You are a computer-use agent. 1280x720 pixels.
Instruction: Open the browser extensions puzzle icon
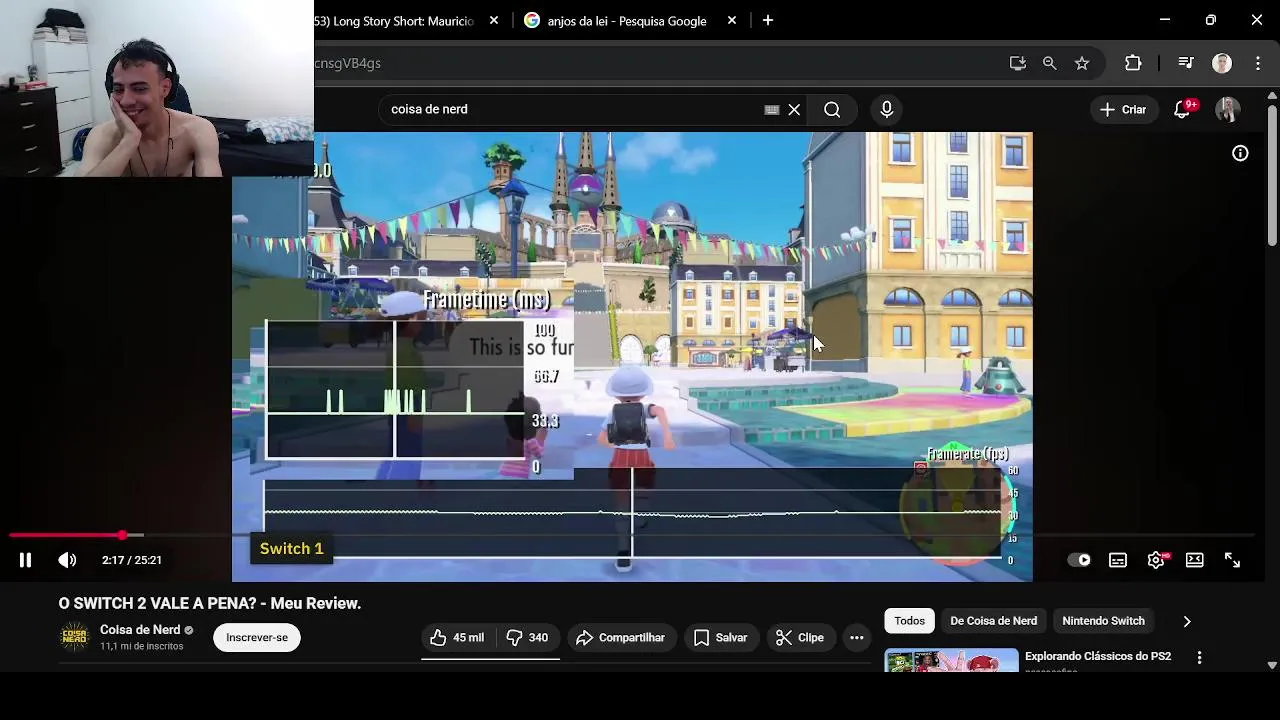(x=1133, y=63)
